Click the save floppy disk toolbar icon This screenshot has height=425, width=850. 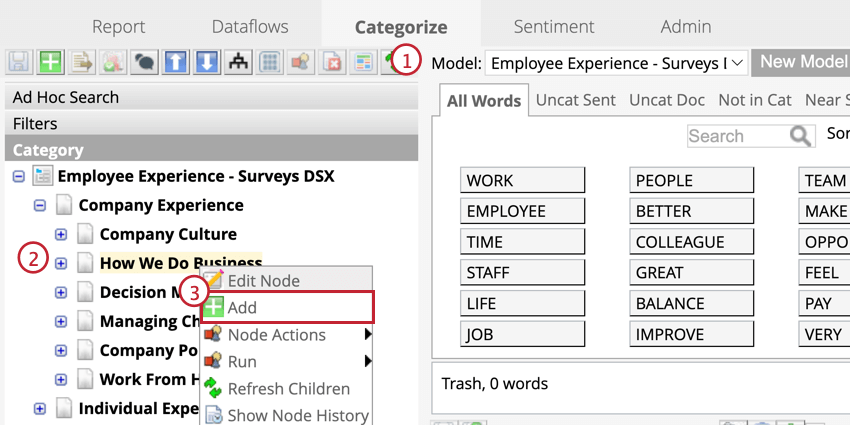click(19, 62)
